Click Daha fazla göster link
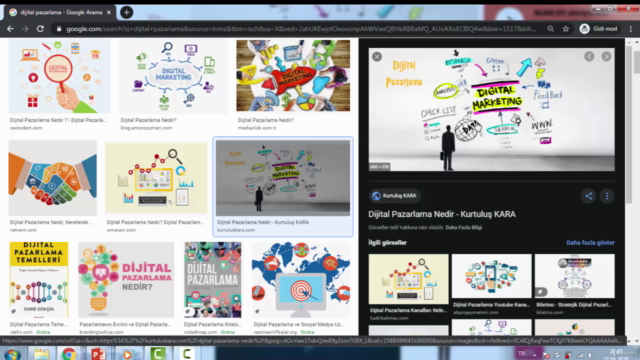Image resolution: width=640 pixels, height=360 pixels. click(590, 242)
